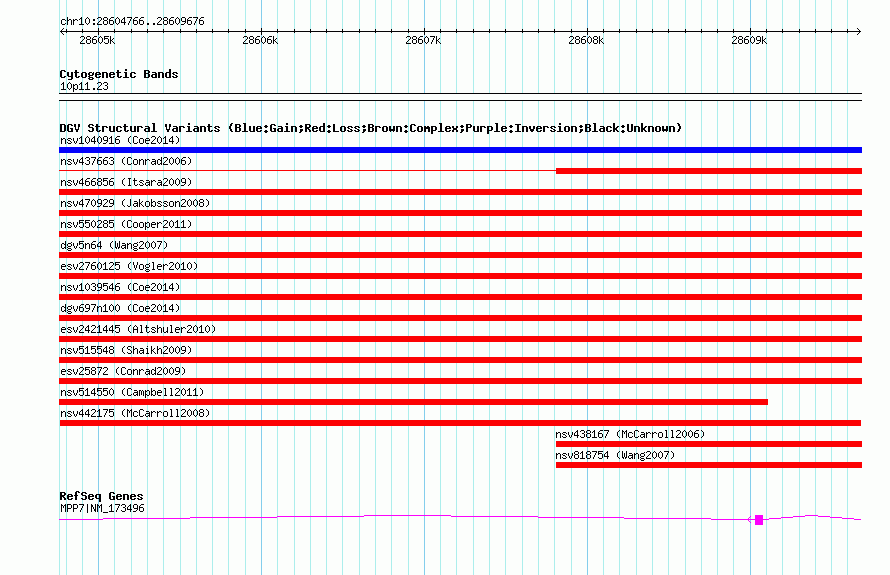Click the red bar under nsv466856

click(460, 192)
